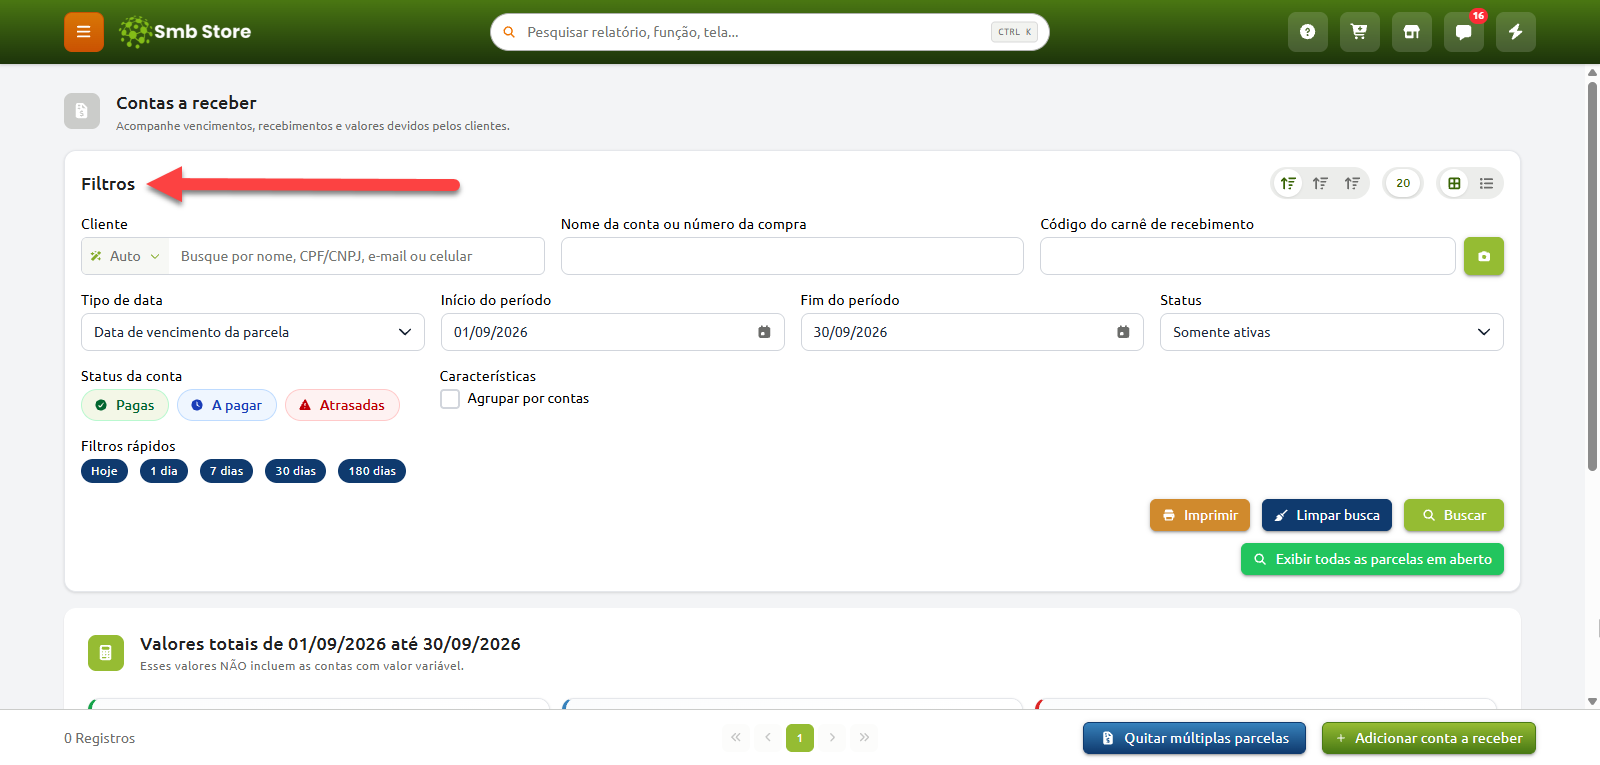Expand the Auto client search mode selector
The height and width of the screenshot is (765, 1600).
[x=125, y=256]
